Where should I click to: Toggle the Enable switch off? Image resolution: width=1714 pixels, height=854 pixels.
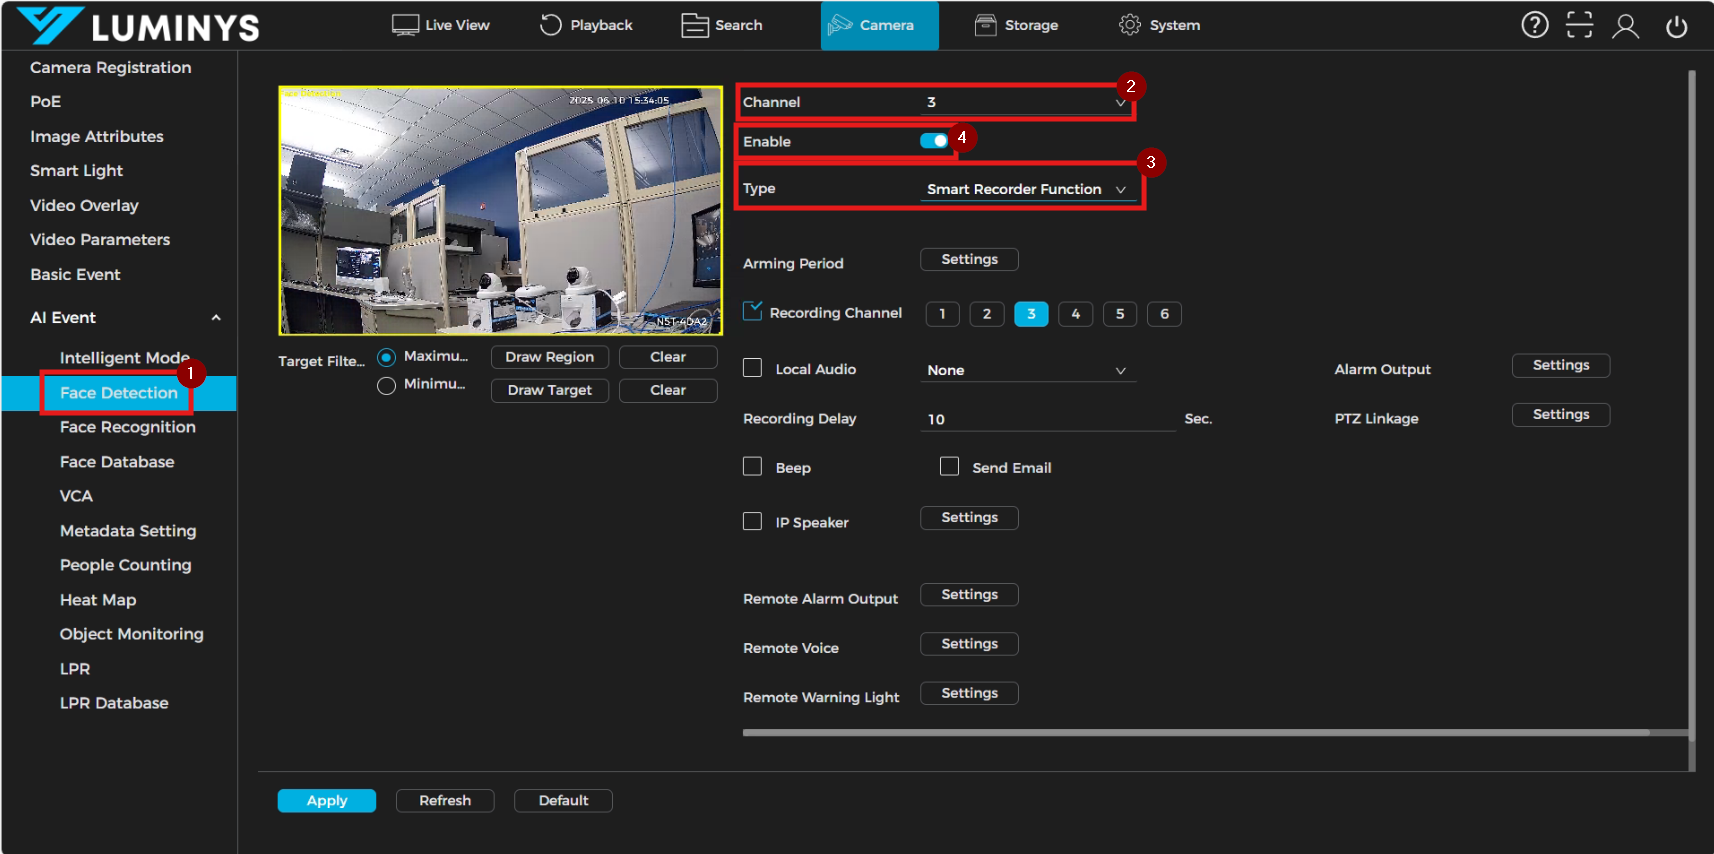pos(934,141)
